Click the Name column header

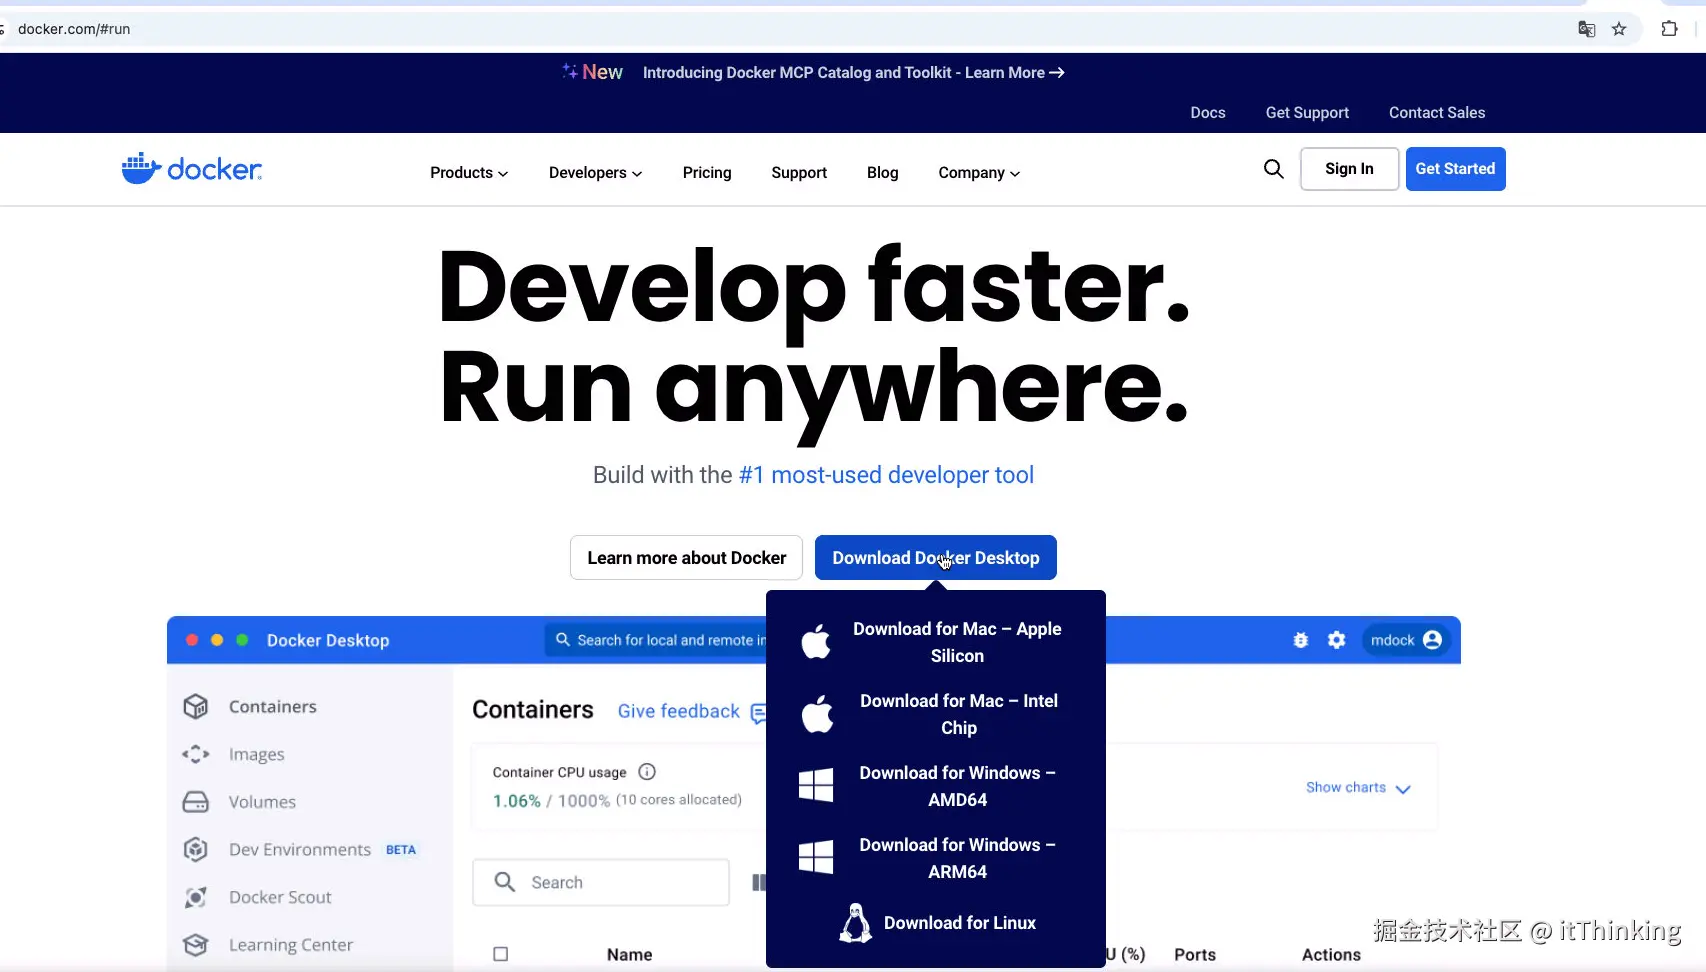coord(629,955)
